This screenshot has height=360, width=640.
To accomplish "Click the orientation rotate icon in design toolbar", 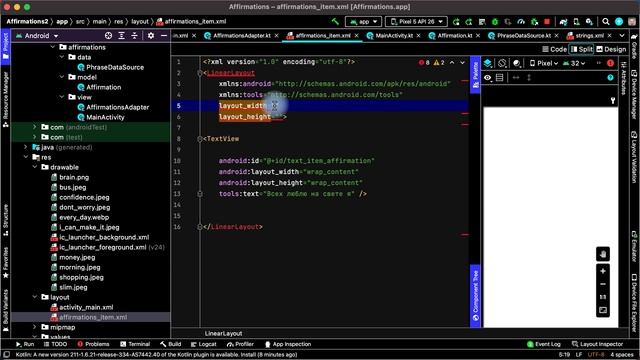I will pos(502,63).
